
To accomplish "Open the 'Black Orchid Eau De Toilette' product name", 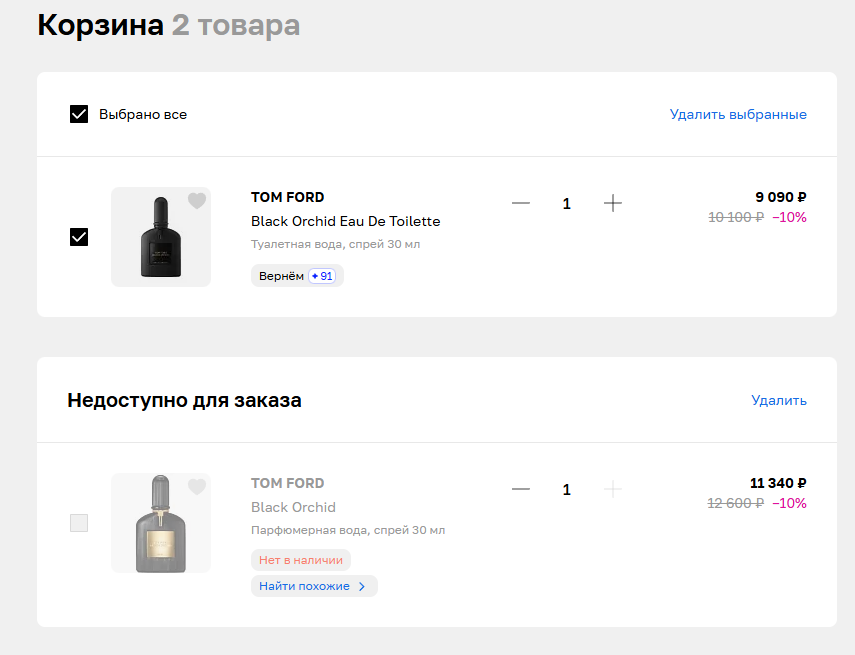I will [x=346, y=221].
